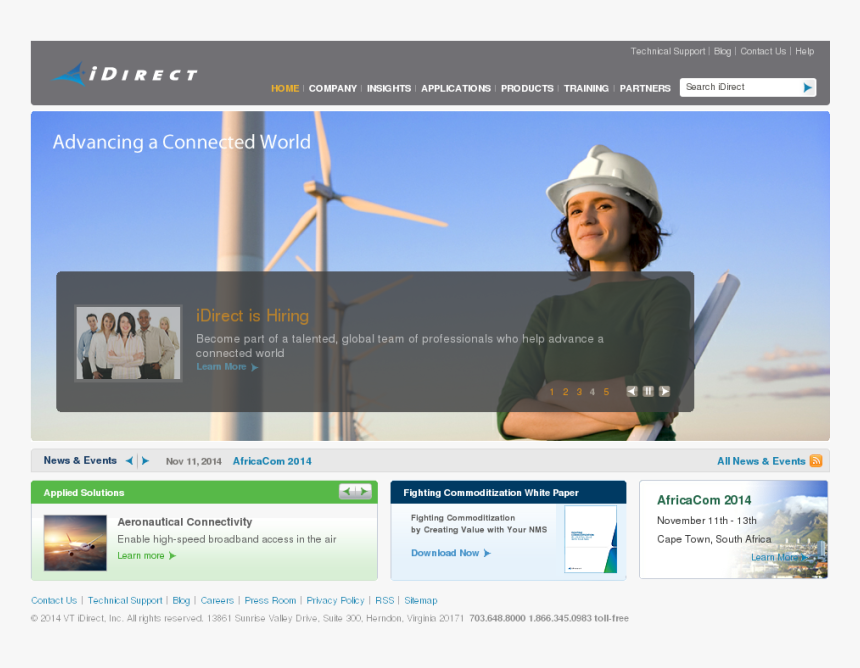Click Learn More in AfricaCom 2014 card
Viewport: 860px width, 668px height.
click(x=778, y=557)
